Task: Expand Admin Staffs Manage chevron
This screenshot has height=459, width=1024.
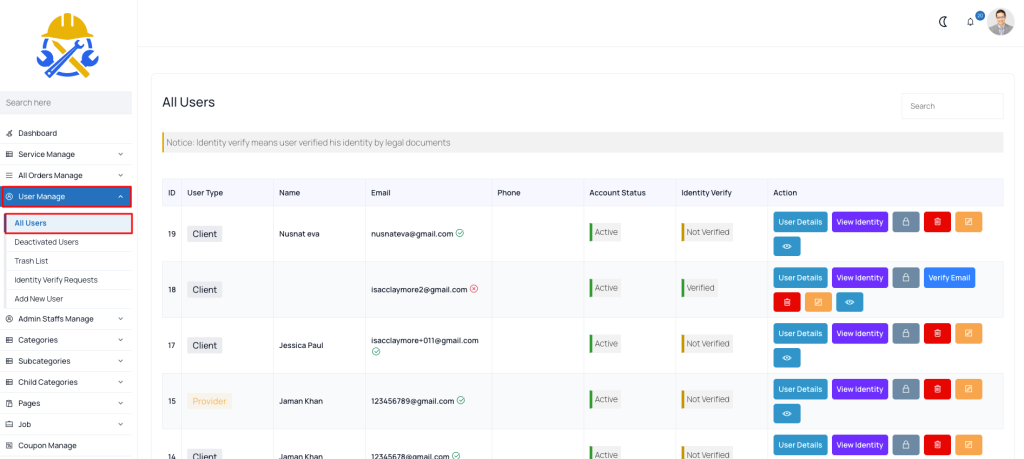Action: coord(121,319)
